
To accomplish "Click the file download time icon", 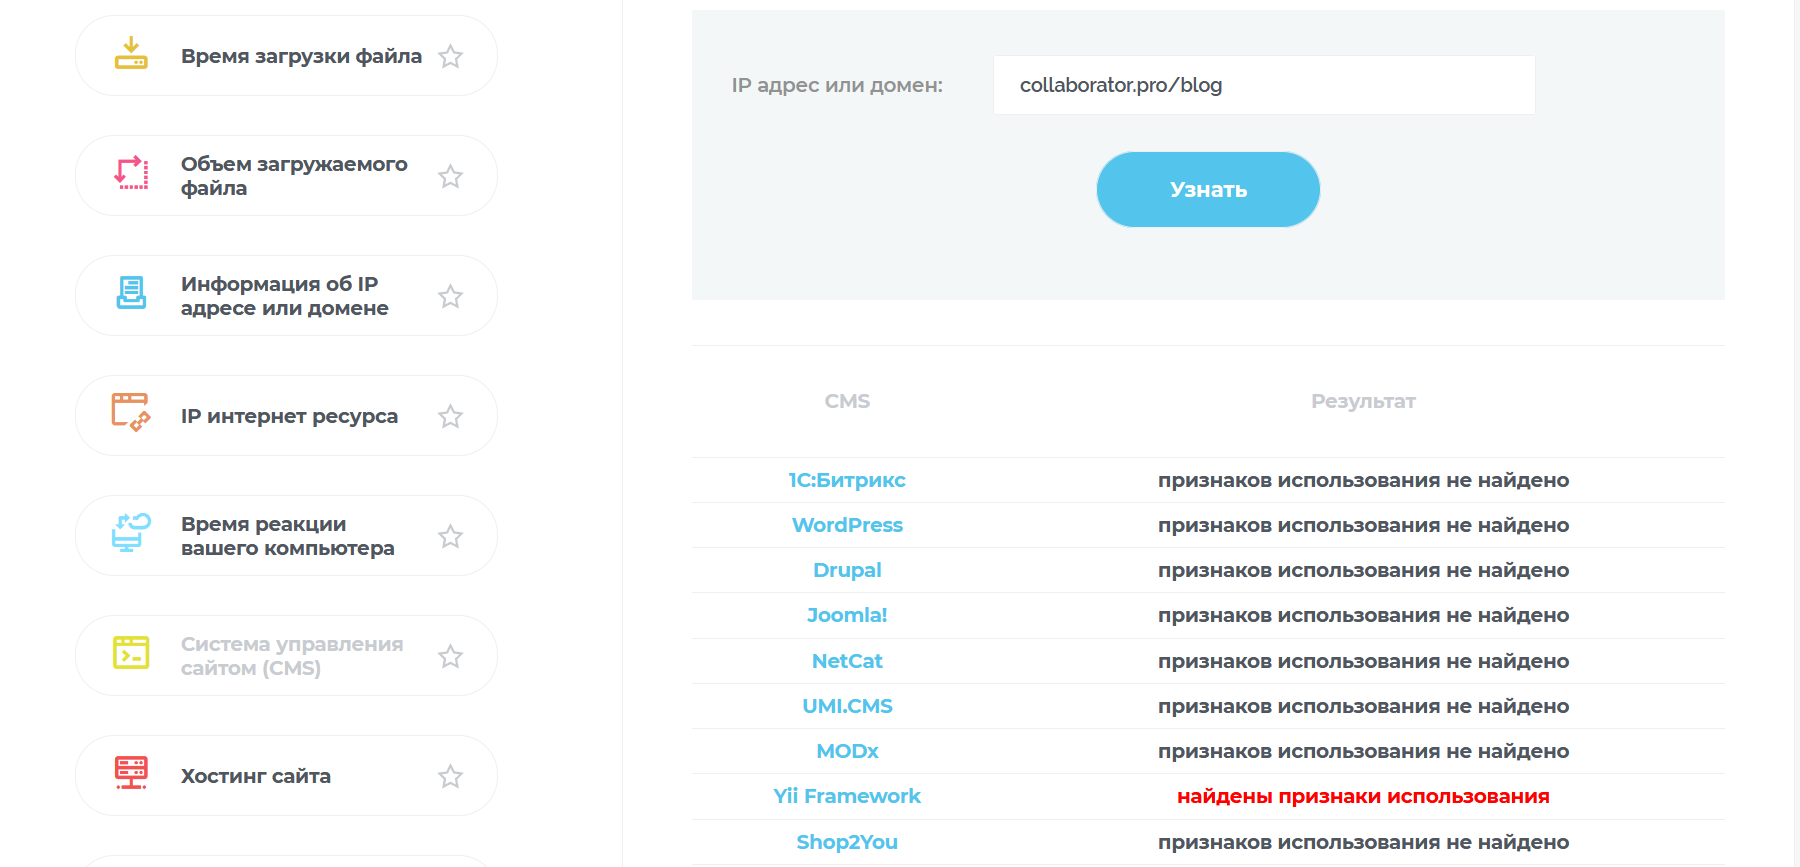I will [x=131, y=54].
